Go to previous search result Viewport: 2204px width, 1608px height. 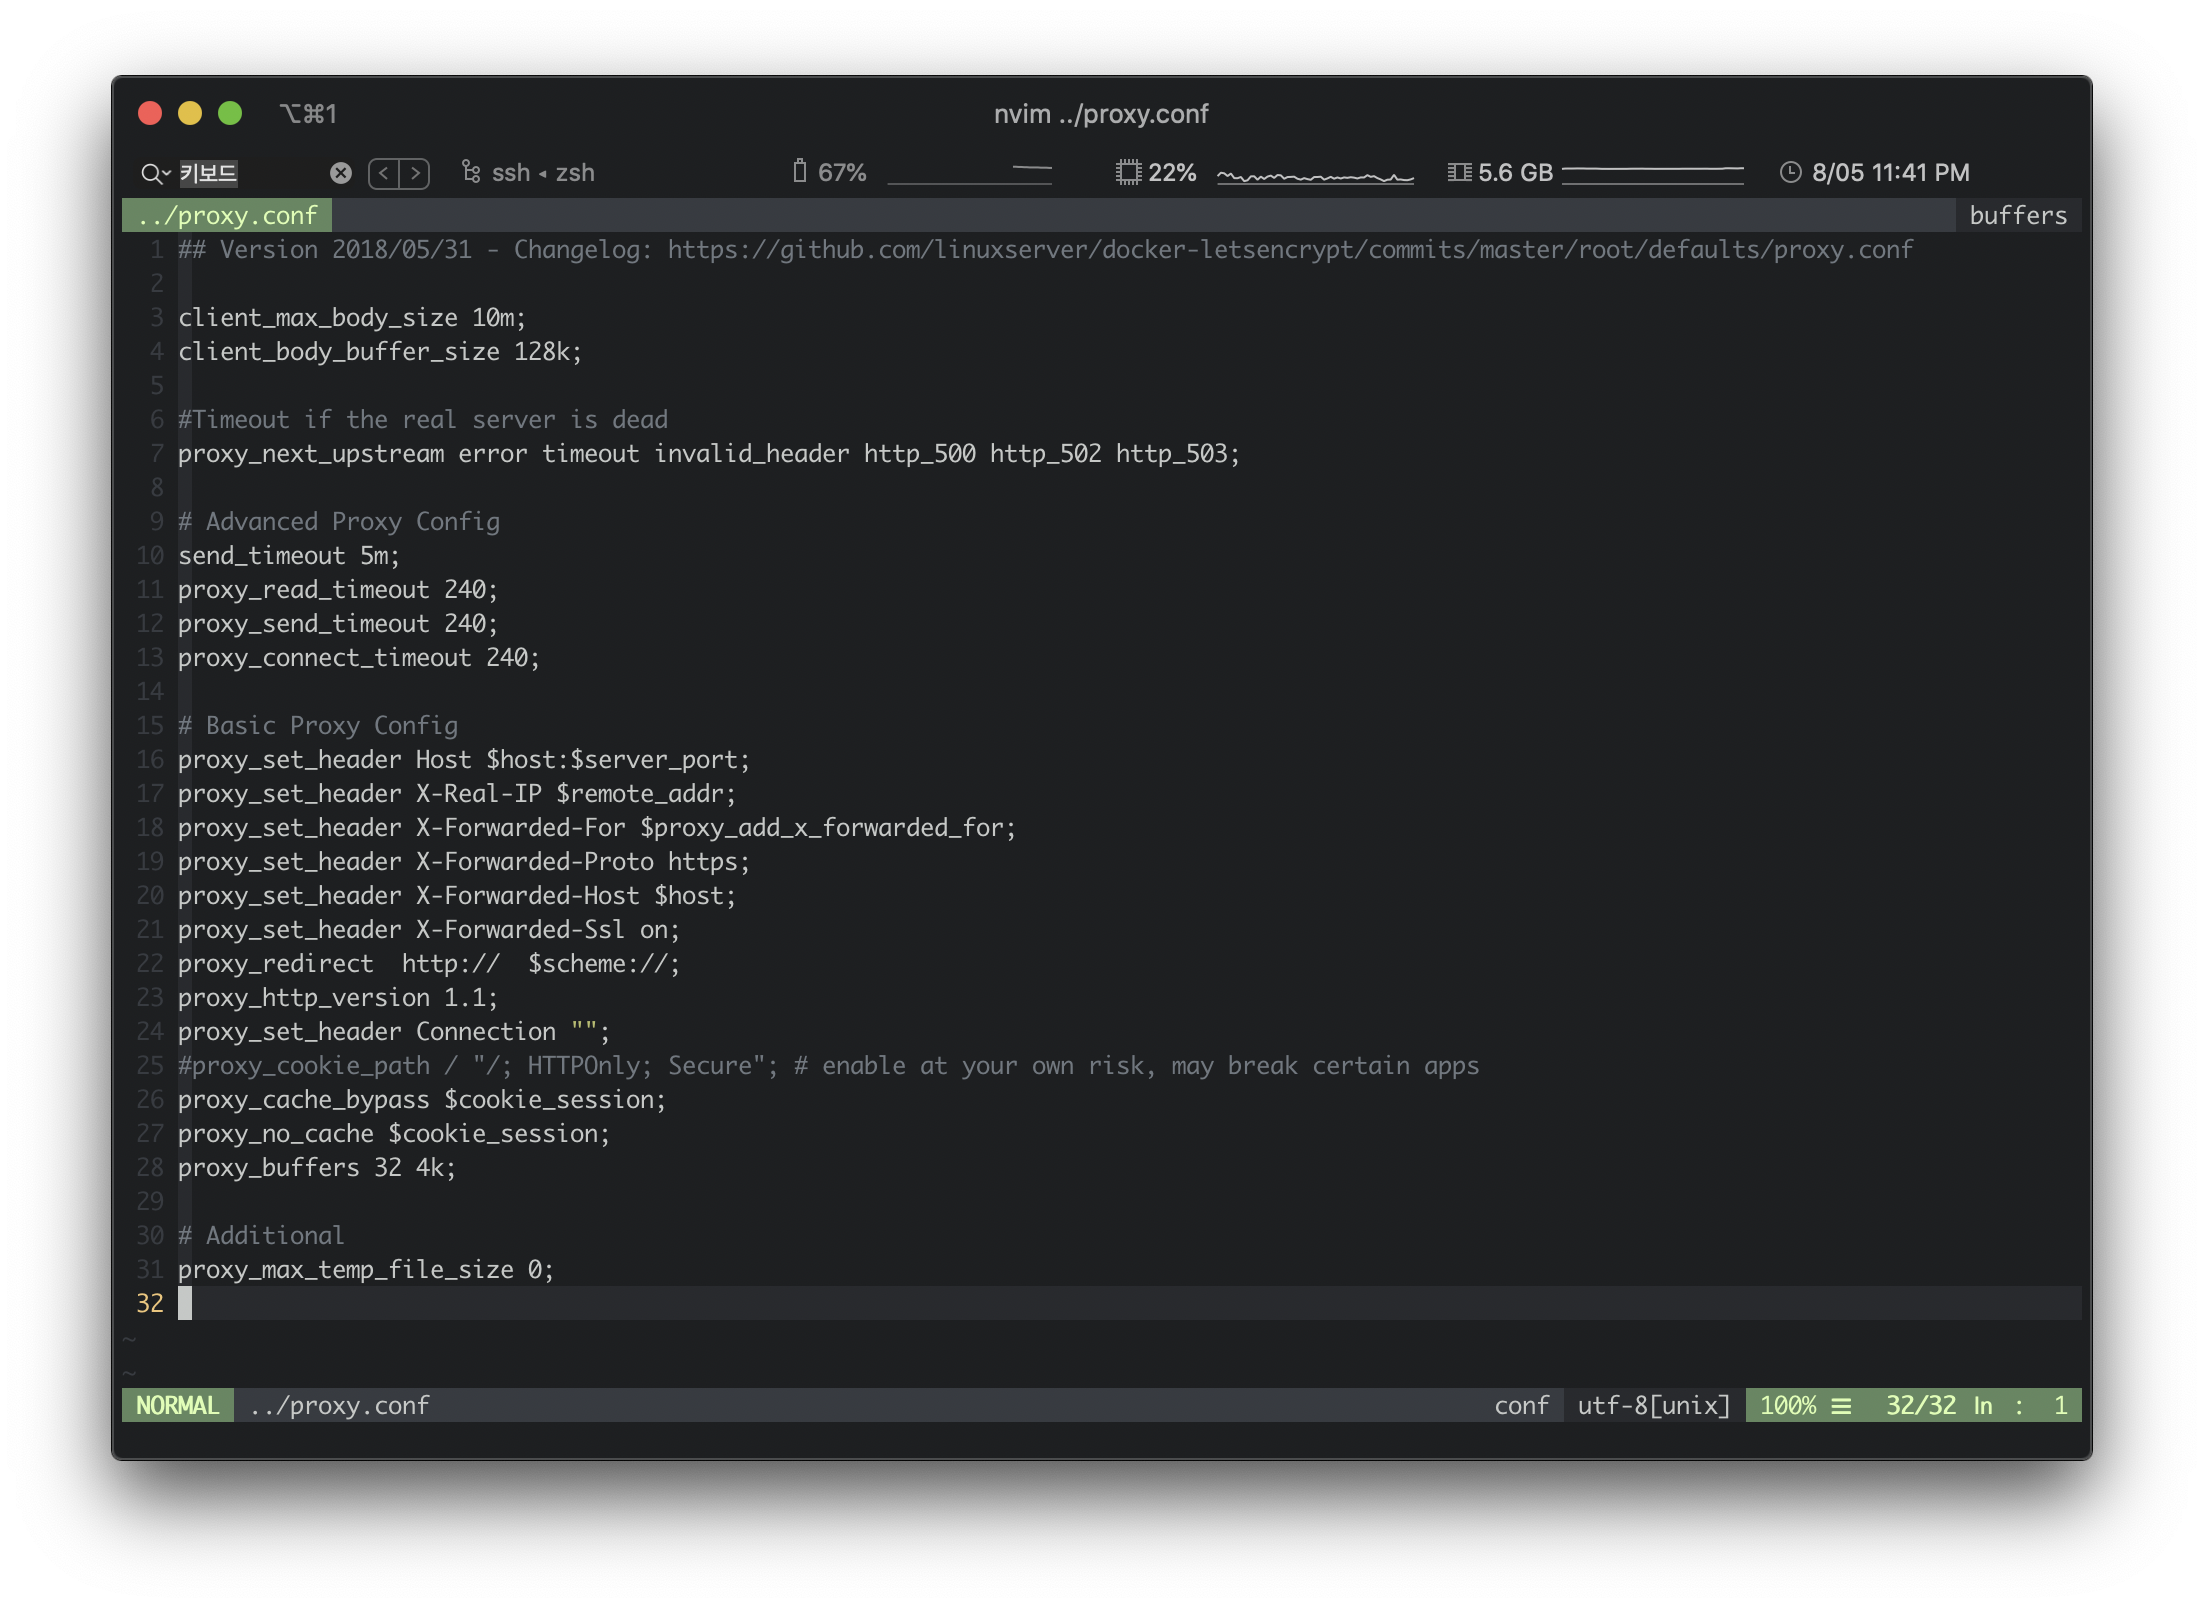point(384,173)
